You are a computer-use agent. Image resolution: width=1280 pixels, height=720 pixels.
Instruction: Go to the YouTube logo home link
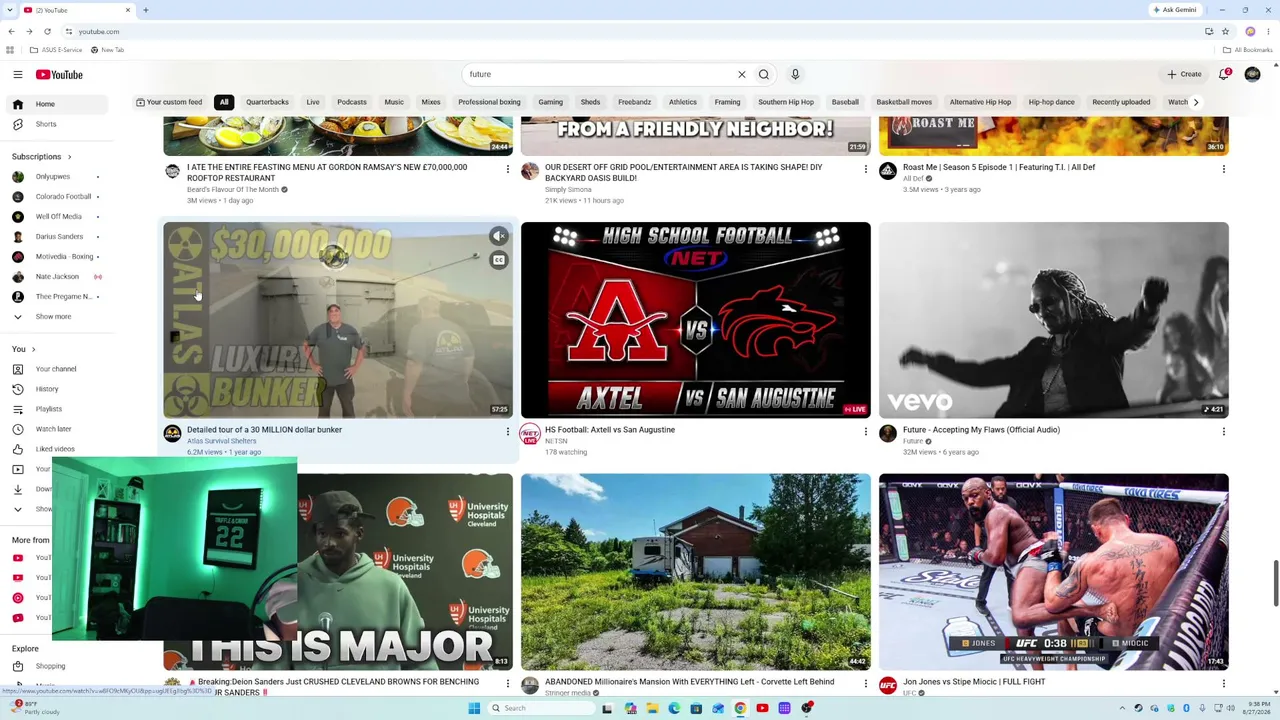[x=59, y=74]
